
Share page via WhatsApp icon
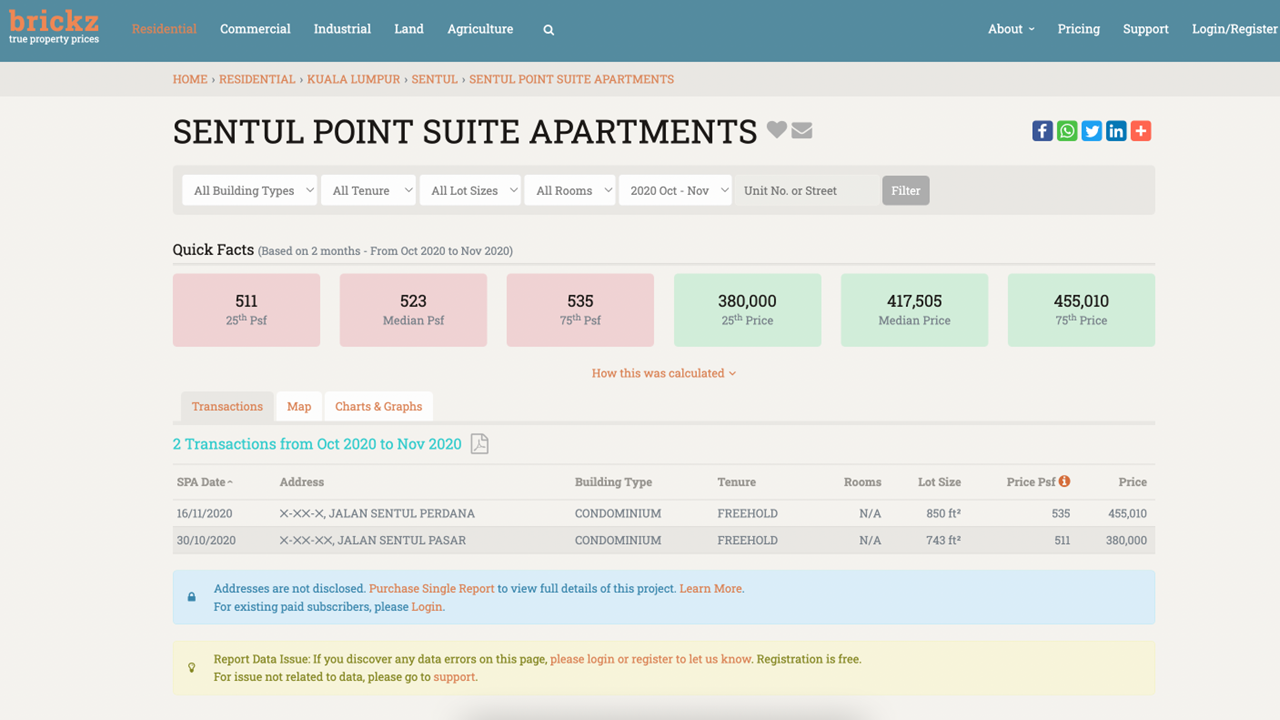1067,131
